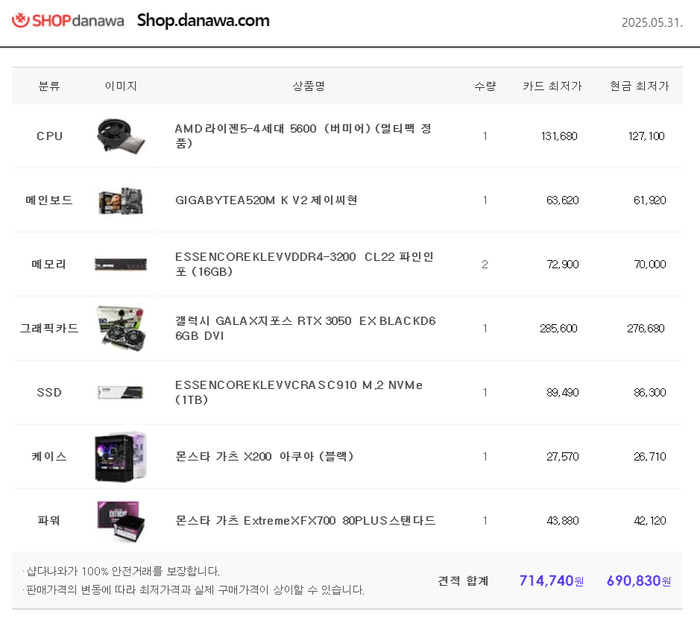
Task: Click the SSD category label
Action: [49, 393]
